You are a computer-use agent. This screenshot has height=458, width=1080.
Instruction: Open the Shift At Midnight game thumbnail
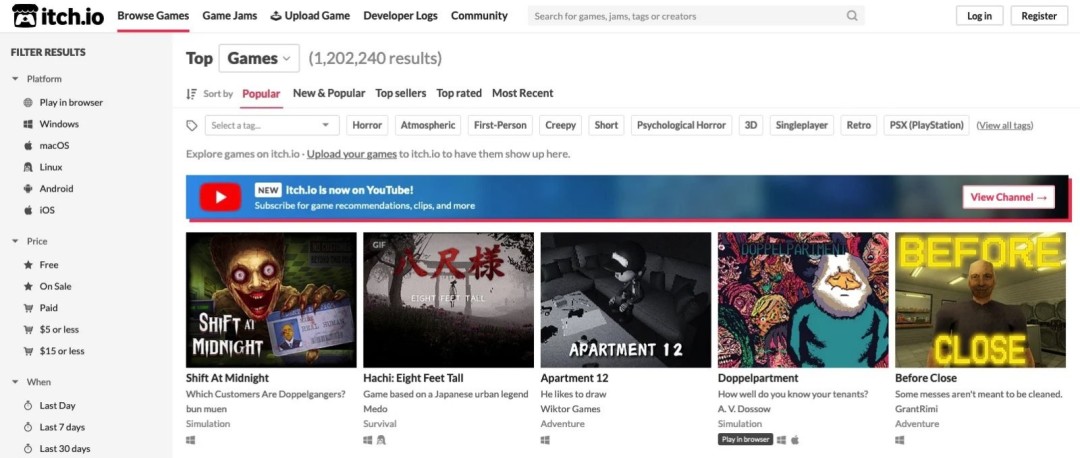pyautogui.click(x=271, y=300)
